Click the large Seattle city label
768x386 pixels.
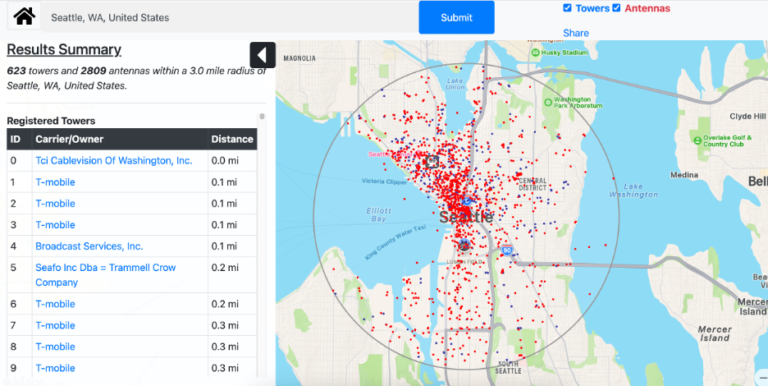(x=466, y=217)
